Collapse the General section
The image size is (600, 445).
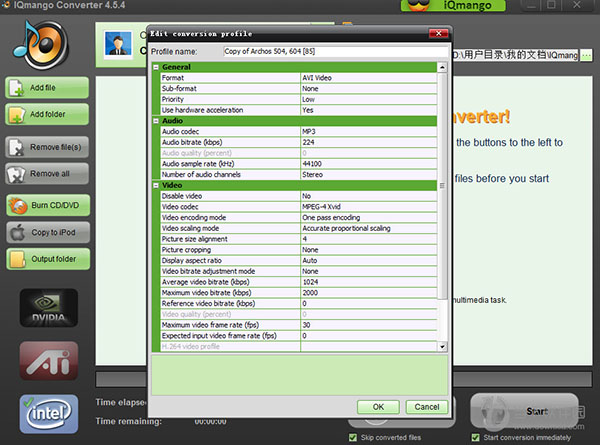(156, 67)
